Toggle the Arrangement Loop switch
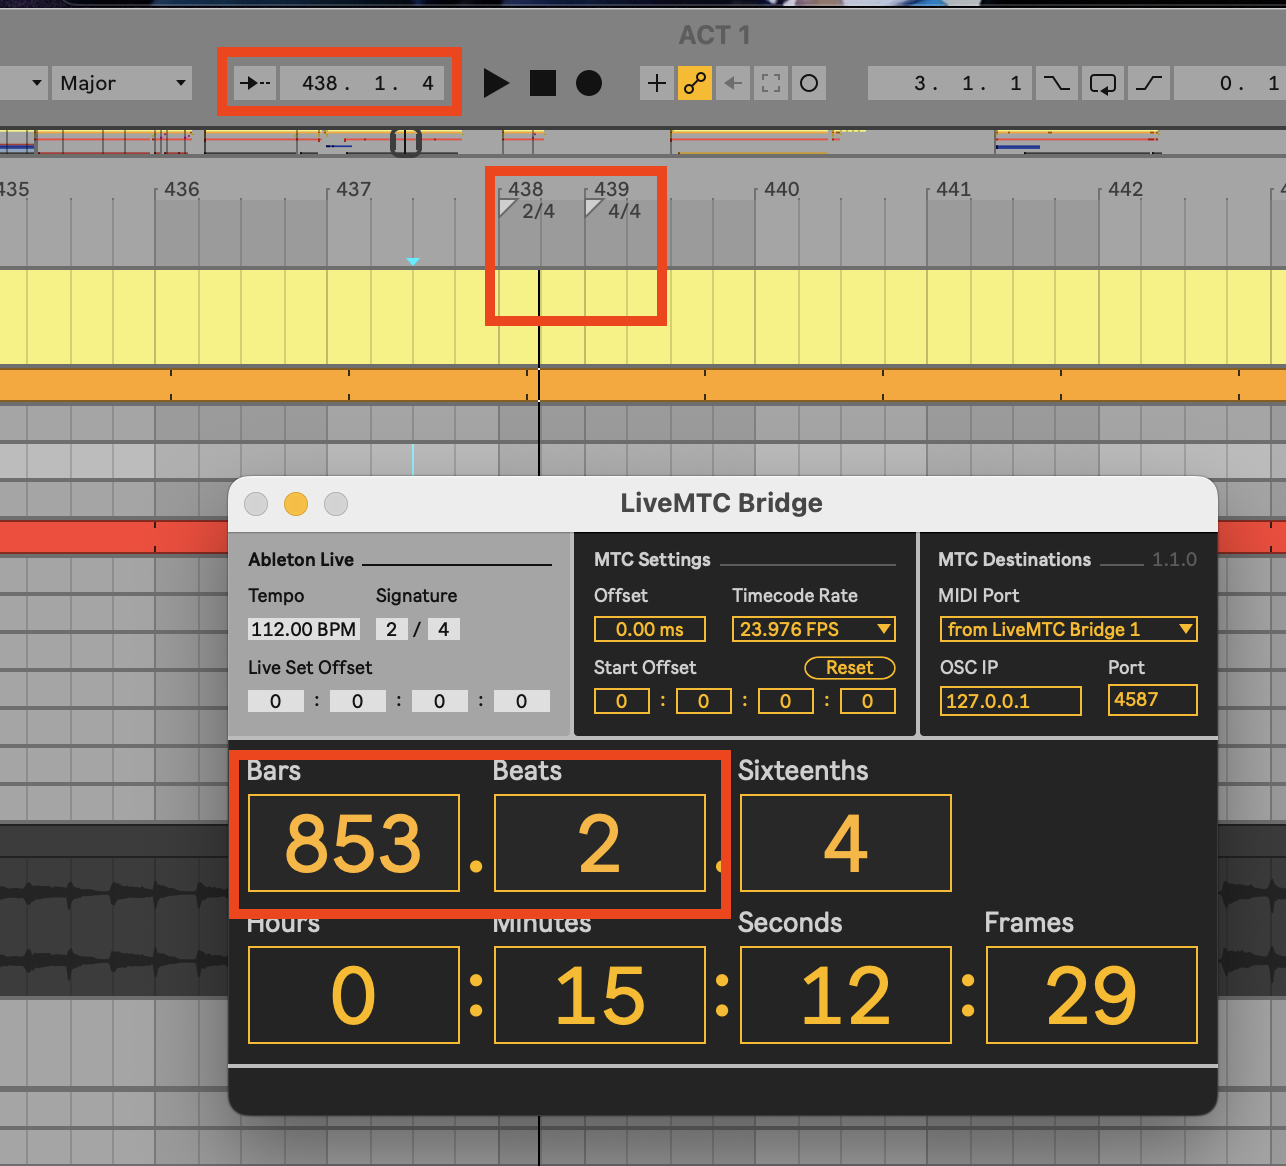This screenshot has width=1286, height=1166. (x=1102, y=83)
